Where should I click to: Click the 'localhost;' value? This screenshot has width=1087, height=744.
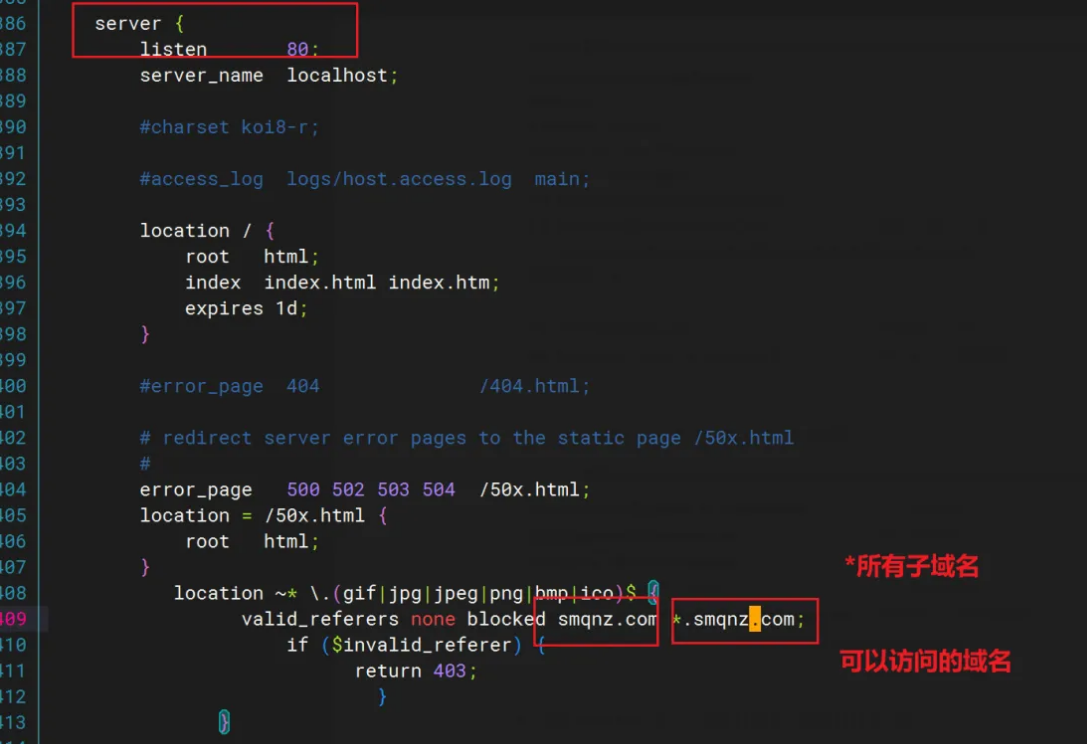pos(342,76)
